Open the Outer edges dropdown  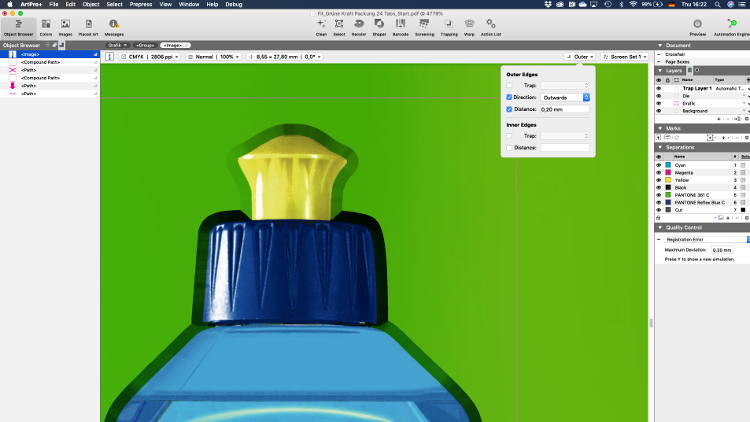pos(580,56)
